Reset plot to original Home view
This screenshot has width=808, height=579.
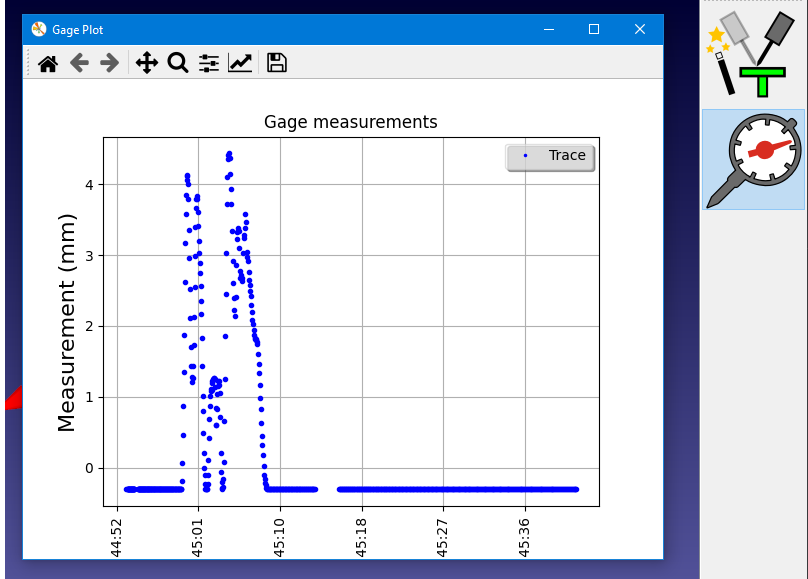point(47,63)
